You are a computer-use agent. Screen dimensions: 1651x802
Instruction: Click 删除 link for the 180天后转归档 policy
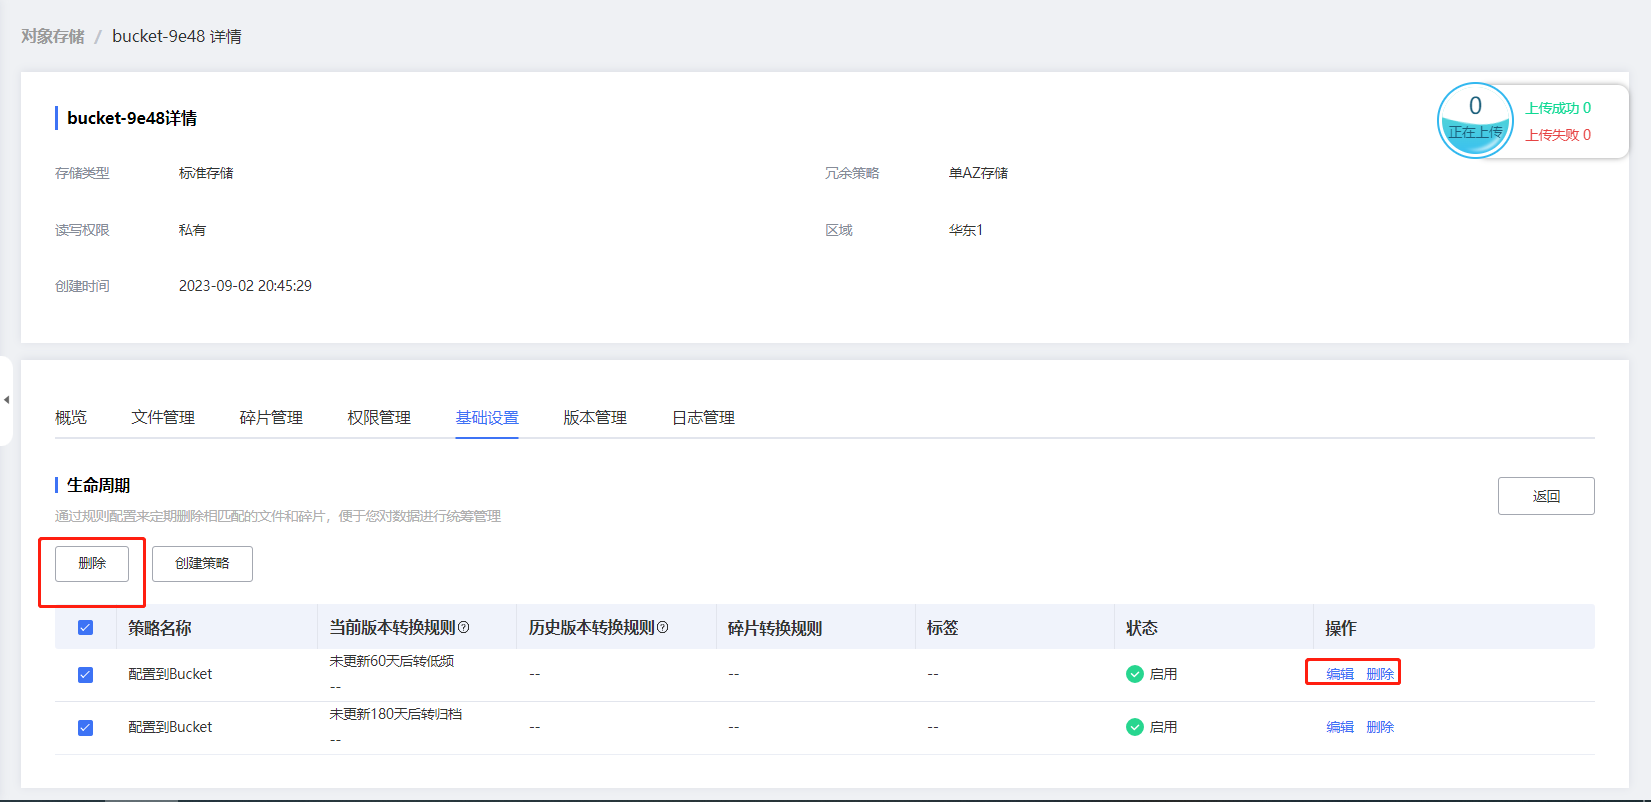(1380, 727)
